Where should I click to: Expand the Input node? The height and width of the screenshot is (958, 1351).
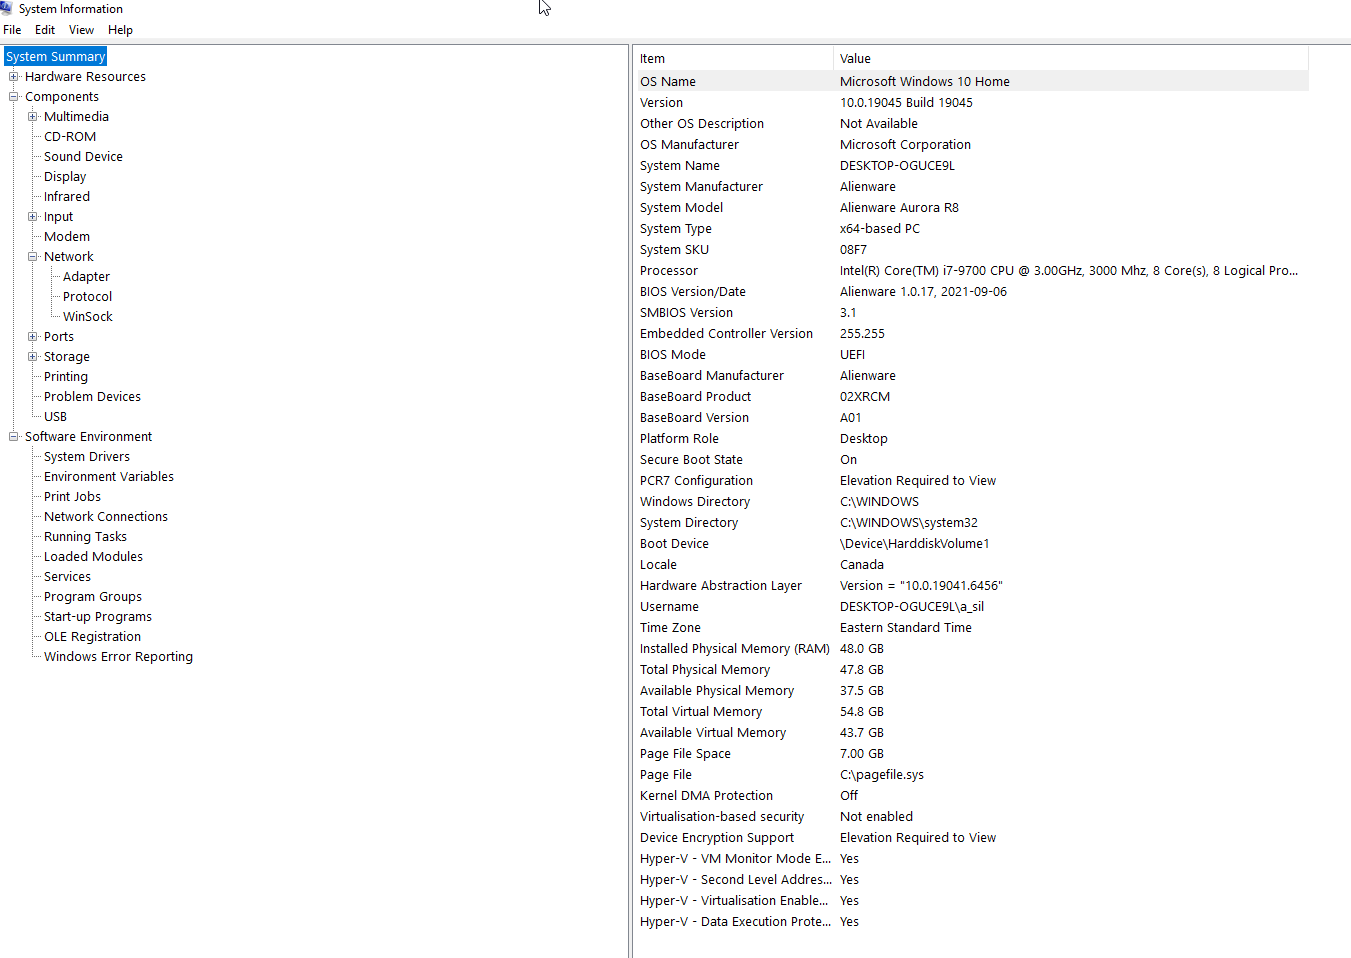click(x=33, y=217)
